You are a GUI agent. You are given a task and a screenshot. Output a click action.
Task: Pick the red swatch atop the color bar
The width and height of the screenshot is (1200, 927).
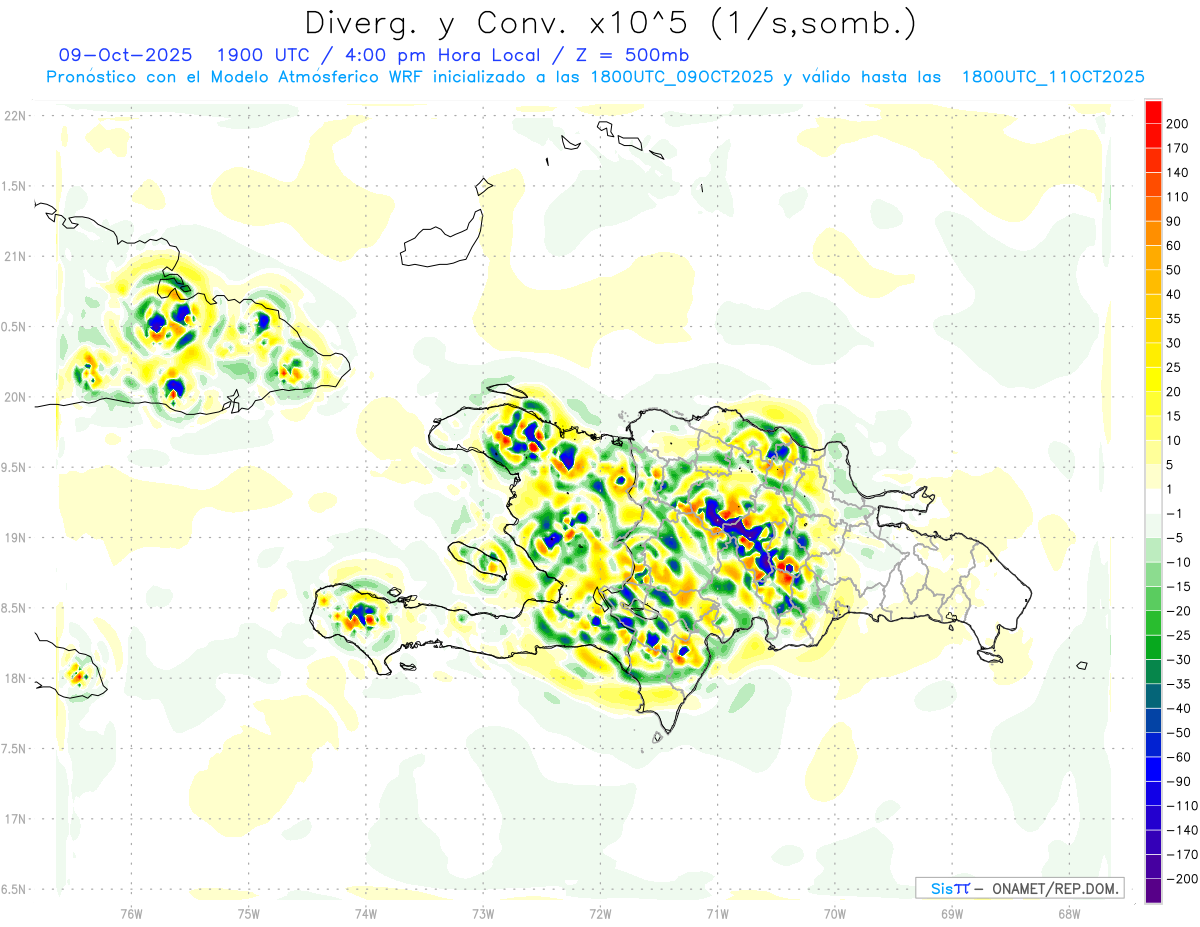[1153, 111]
